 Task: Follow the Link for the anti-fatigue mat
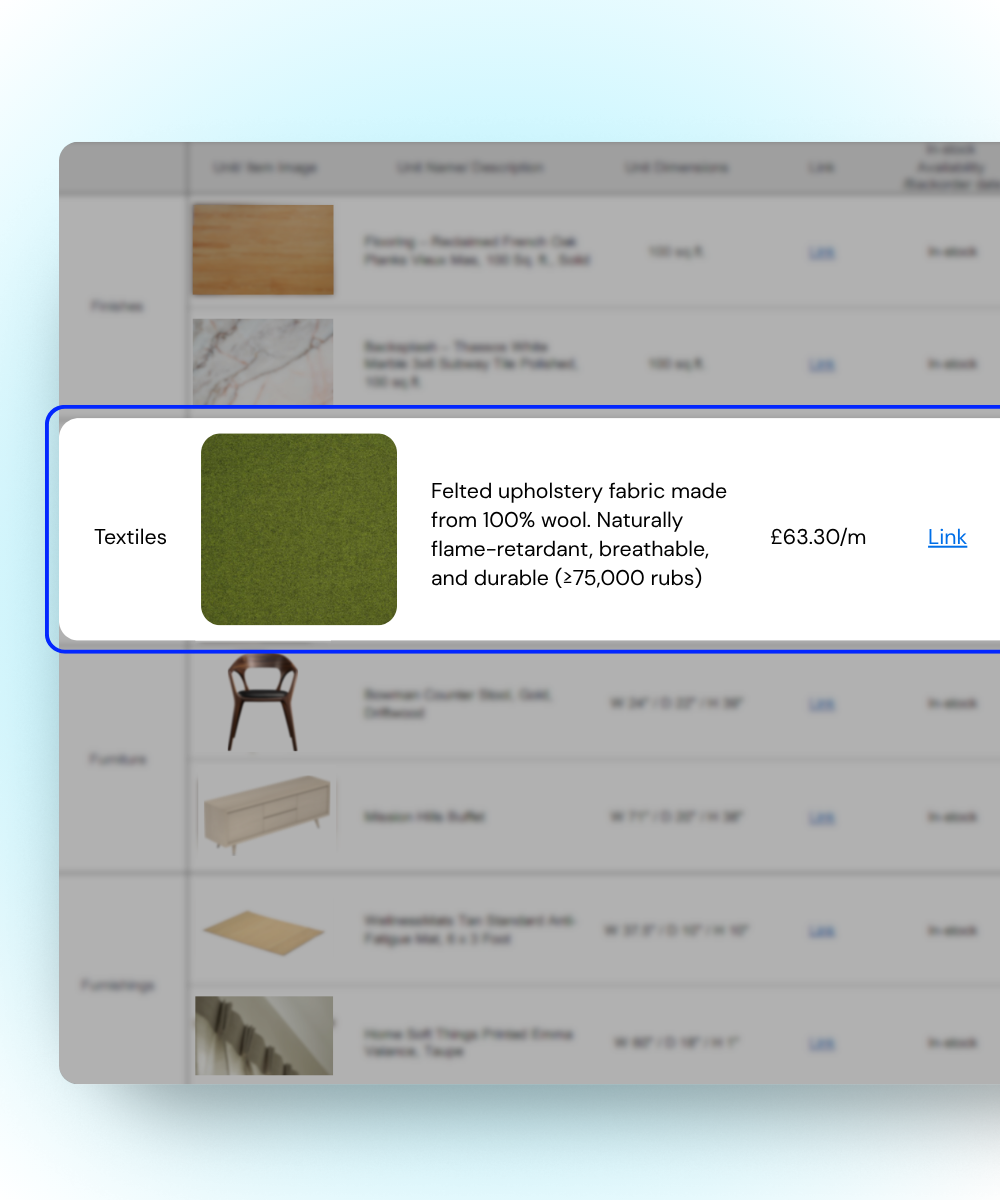coord(821,930)
